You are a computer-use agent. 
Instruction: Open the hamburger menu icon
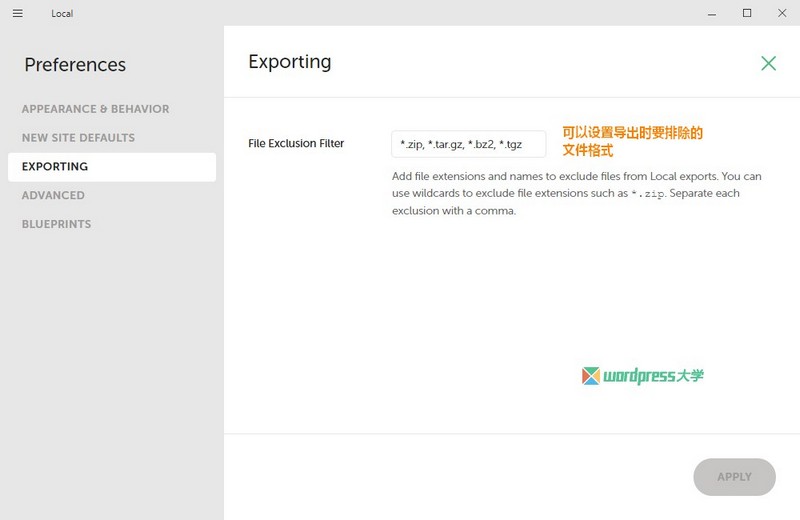(x=17, y=13)
